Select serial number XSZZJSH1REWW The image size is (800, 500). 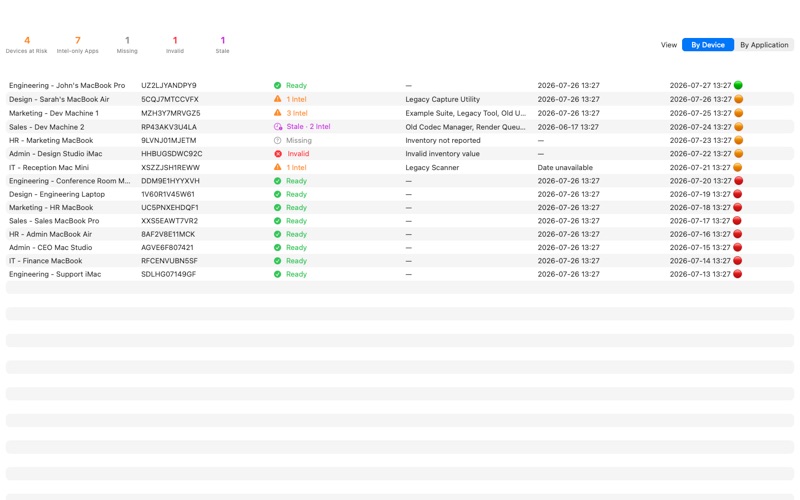coord(170,167)
